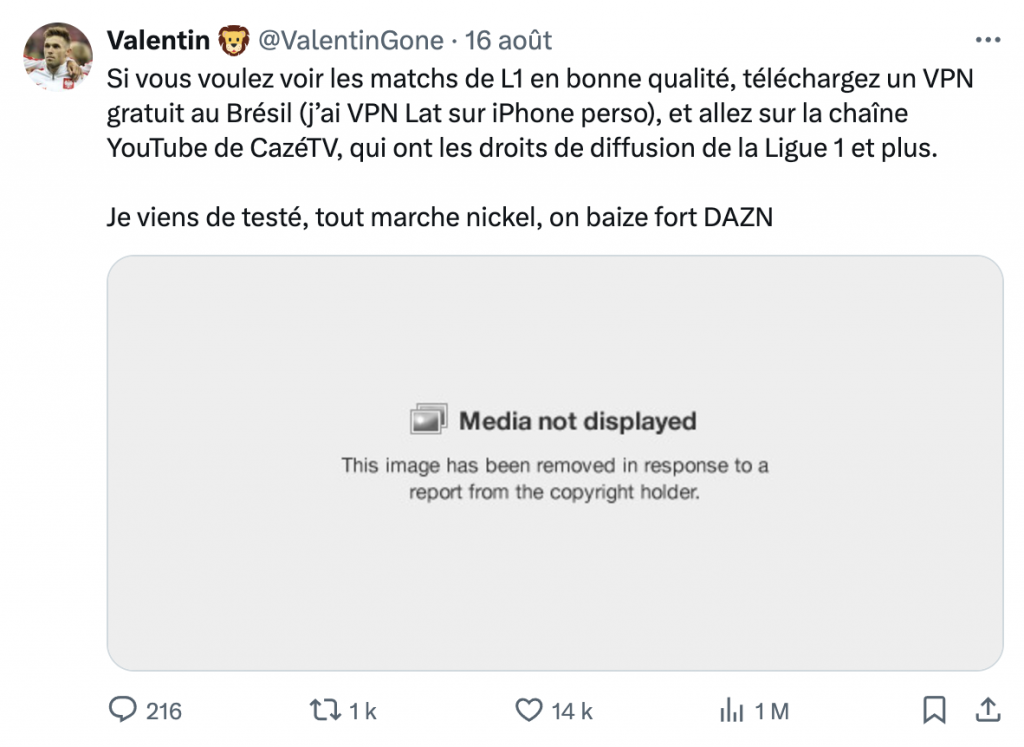This screenshot has height=747, width=1024.
Task: Open the reply speech bubble icon
Action: (x=122, y=710)
